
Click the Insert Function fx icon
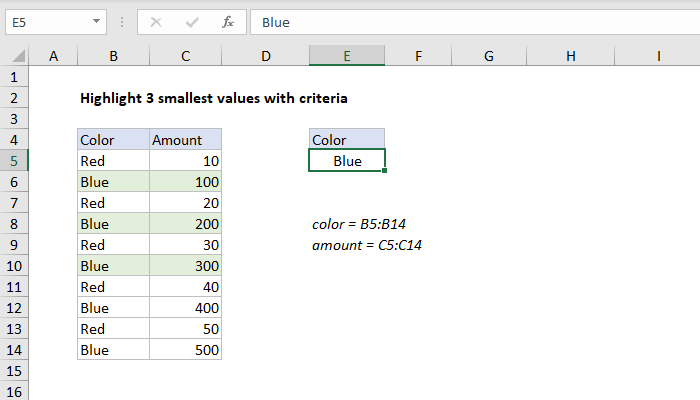[228, 20]
